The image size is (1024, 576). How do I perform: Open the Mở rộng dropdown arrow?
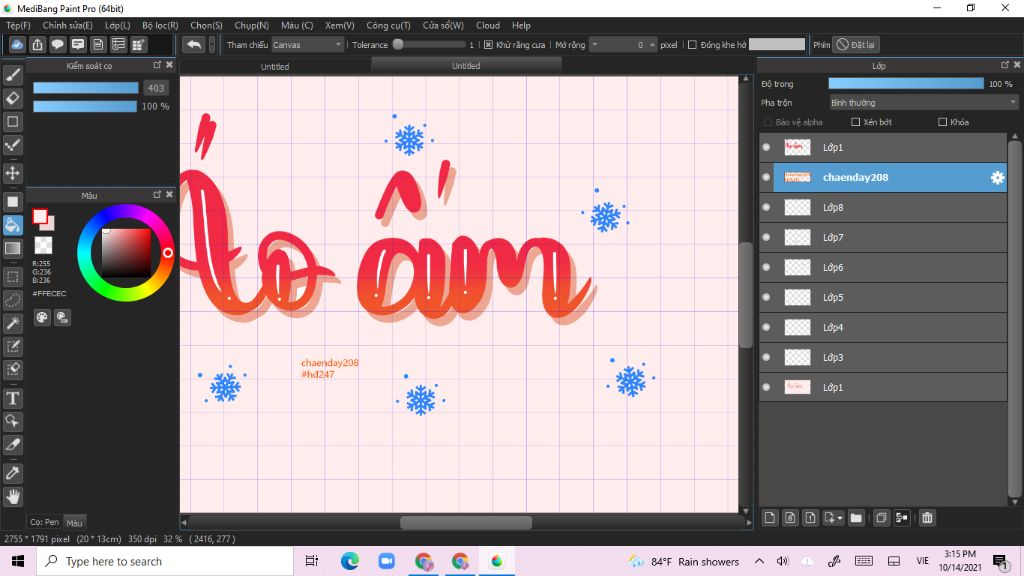point(594,44)
